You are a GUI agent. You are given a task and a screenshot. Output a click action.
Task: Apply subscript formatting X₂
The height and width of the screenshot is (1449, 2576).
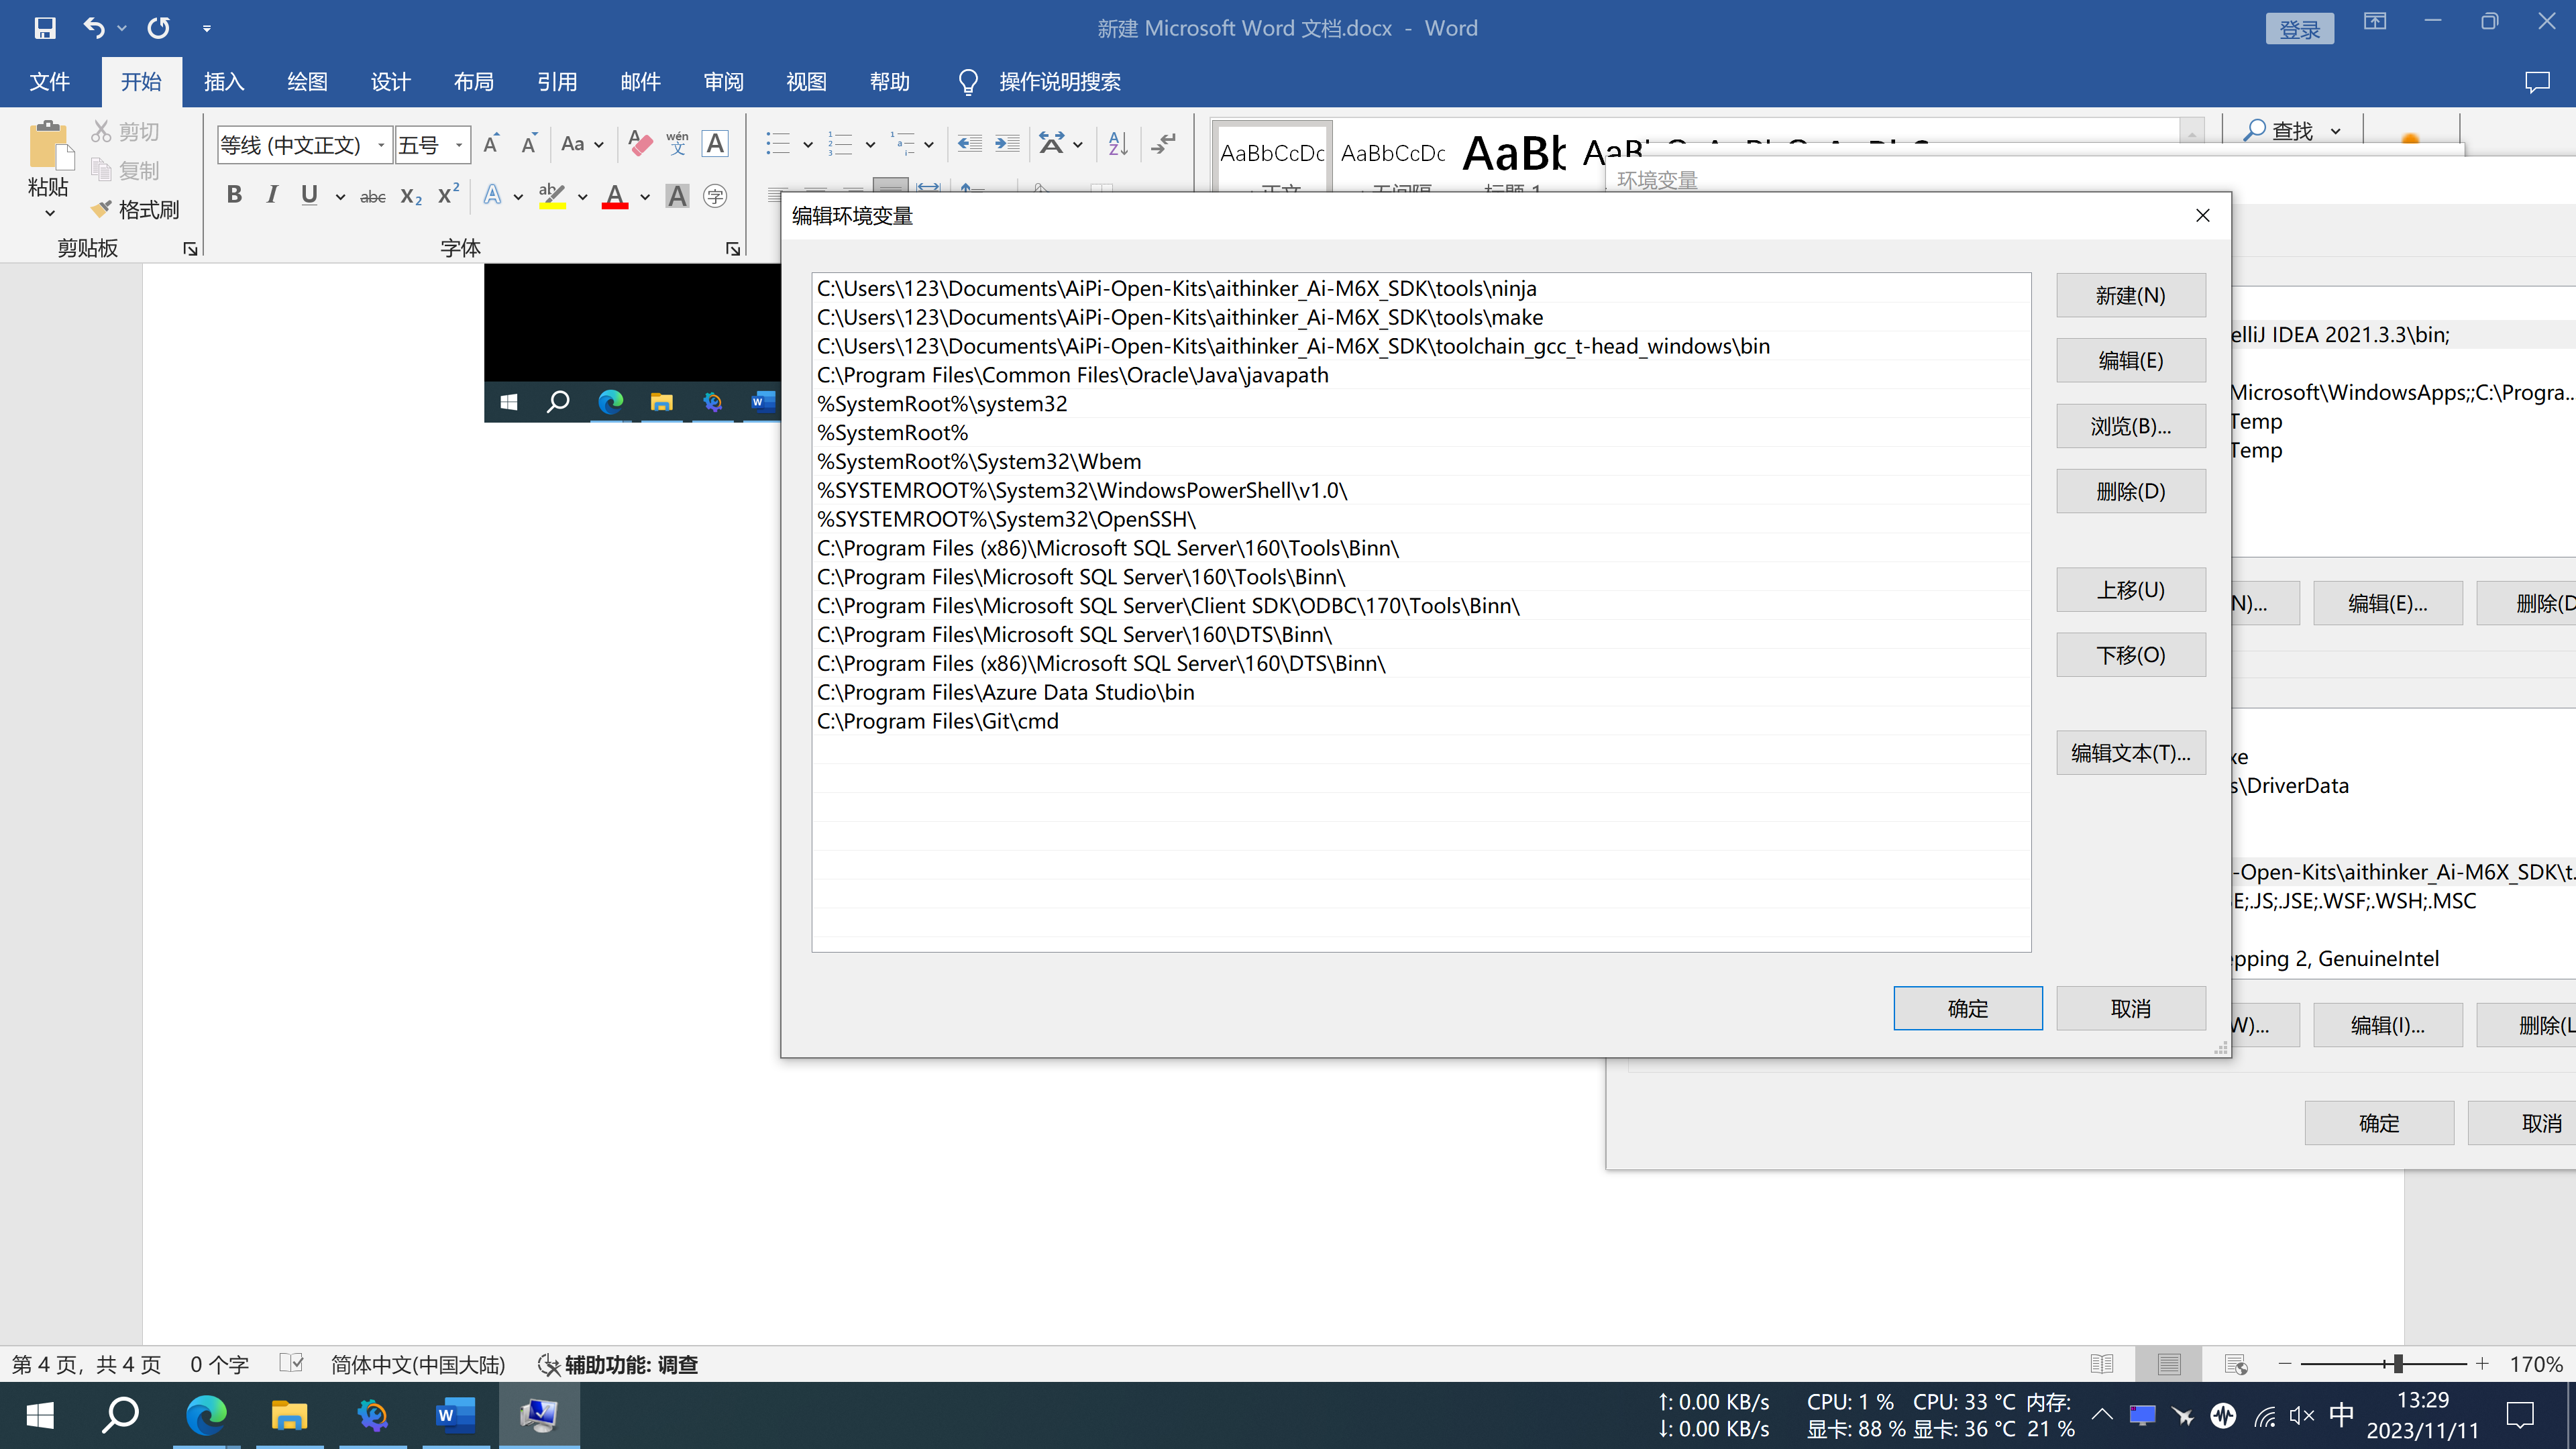pos(411,196)
